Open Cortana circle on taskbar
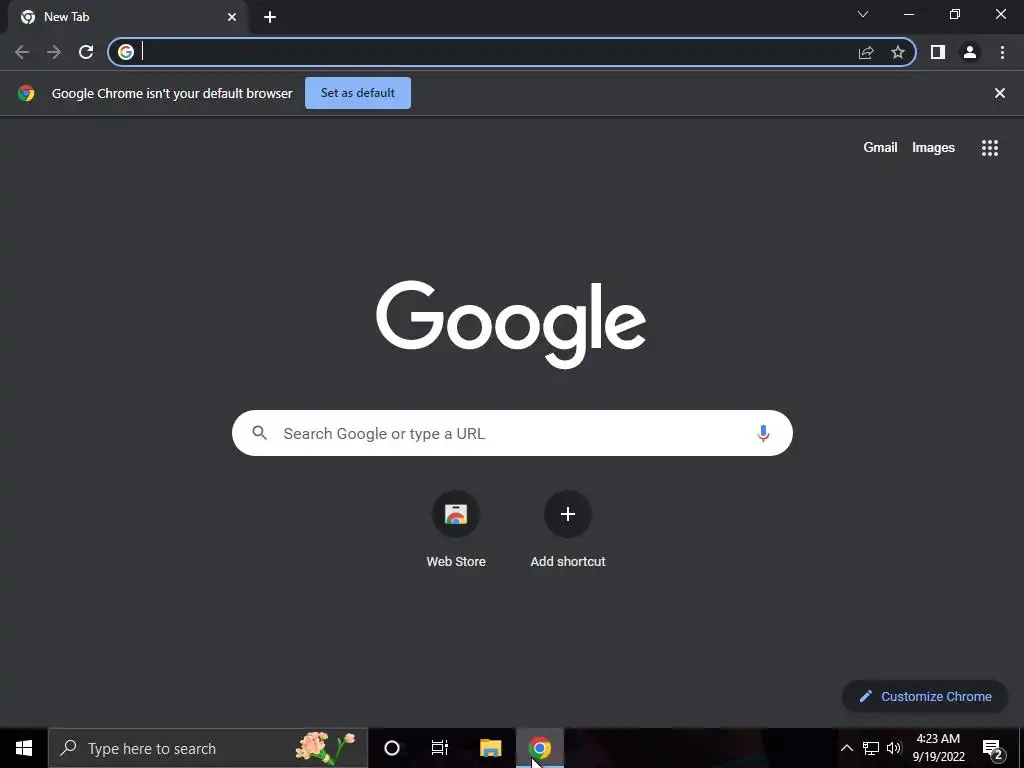This screenshot has height=768, width=1024. click(392, 748)
